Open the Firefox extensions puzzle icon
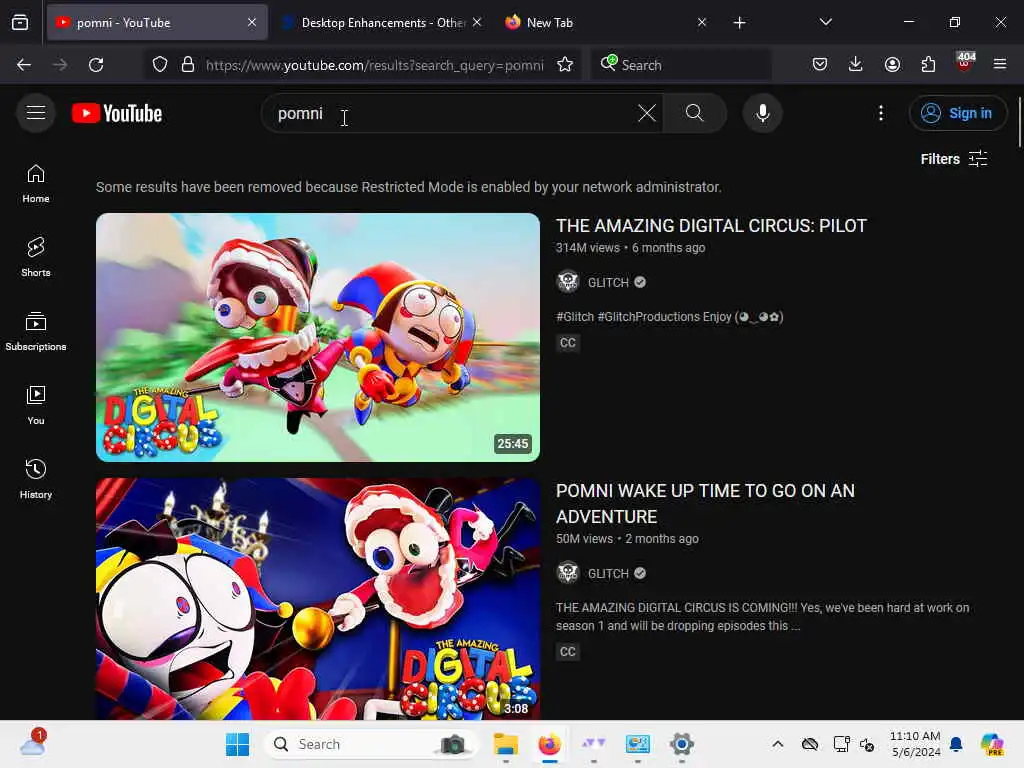This screenshot has width=1024, height=768. click(928, 64)
